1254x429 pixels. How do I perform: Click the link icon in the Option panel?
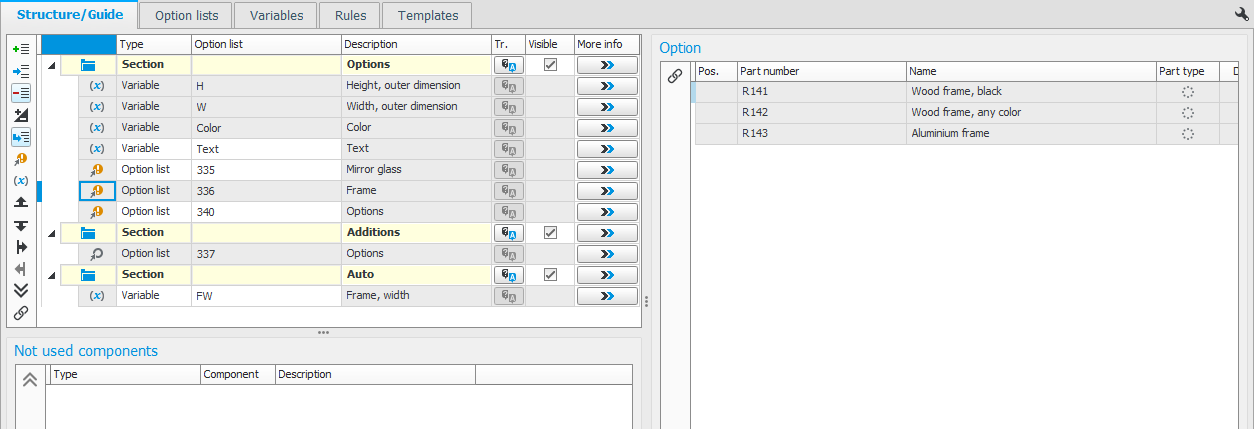tap(675, 76)
